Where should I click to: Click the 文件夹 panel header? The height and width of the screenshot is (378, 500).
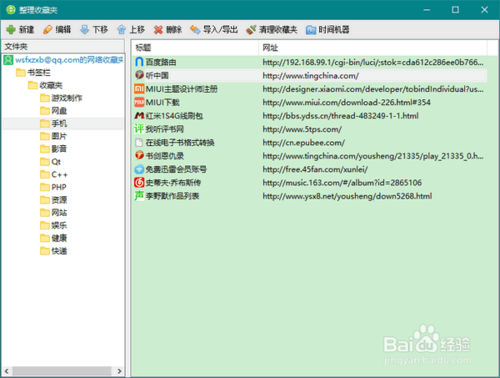[63, 46]
